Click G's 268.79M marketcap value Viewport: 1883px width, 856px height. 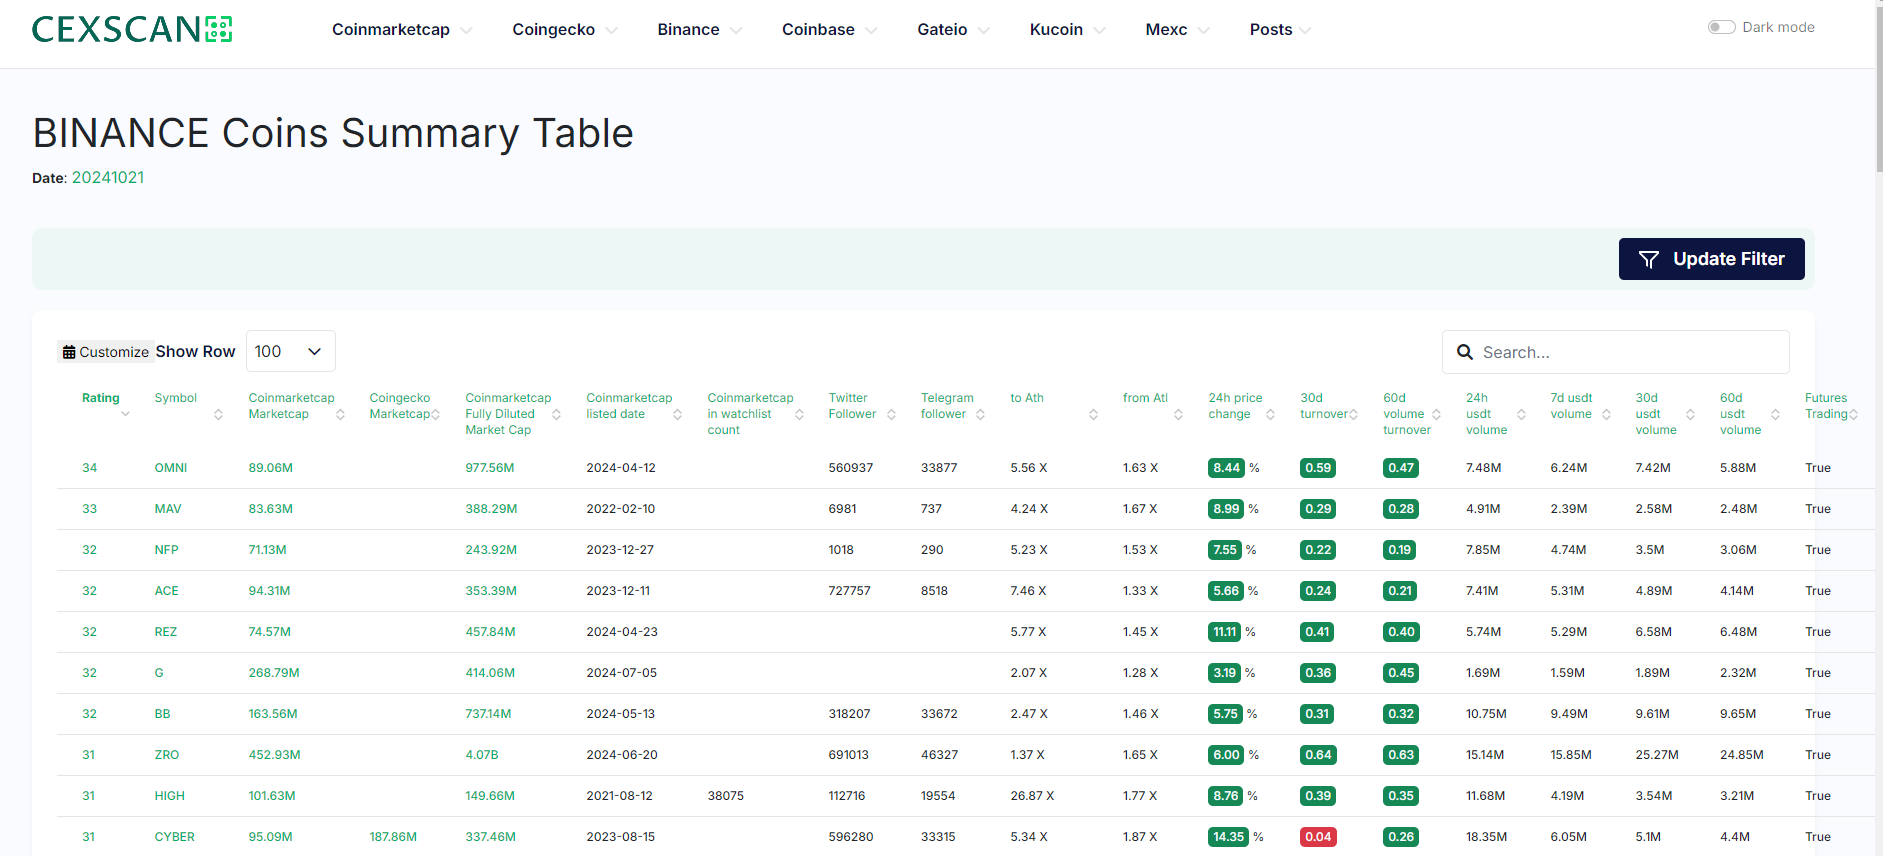(274, 673)
